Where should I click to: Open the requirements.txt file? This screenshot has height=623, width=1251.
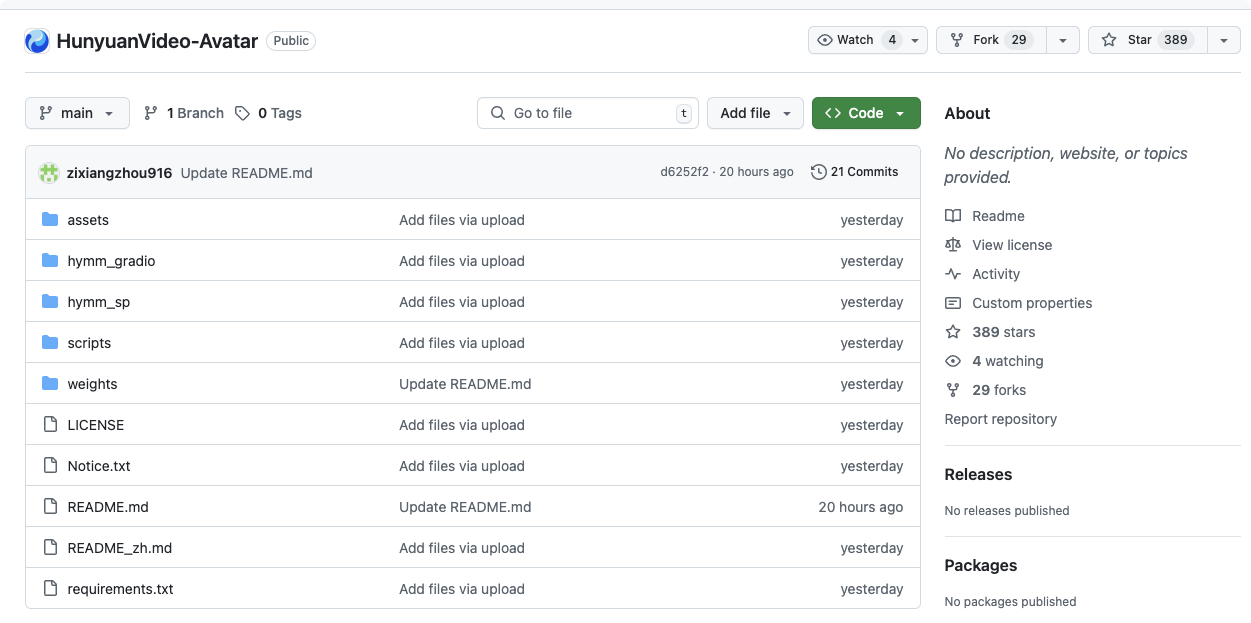(x=120, y=589)
